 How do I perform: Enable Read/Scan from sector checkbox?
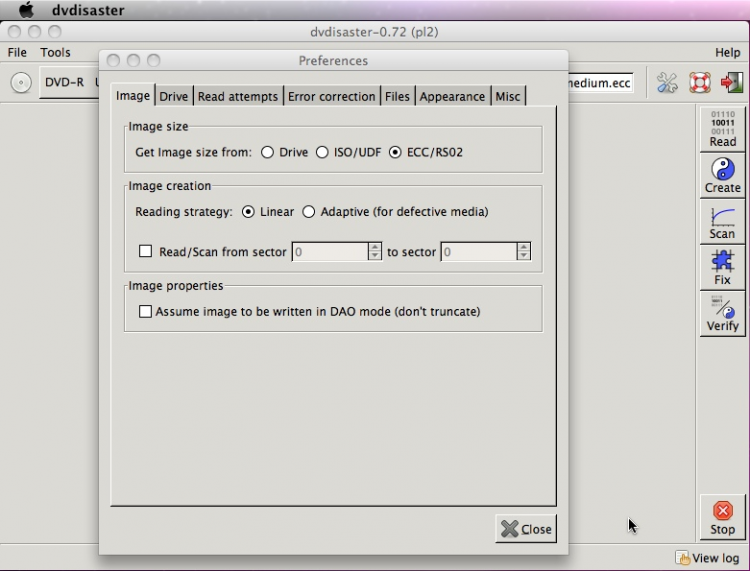click(x=145, y=251)
